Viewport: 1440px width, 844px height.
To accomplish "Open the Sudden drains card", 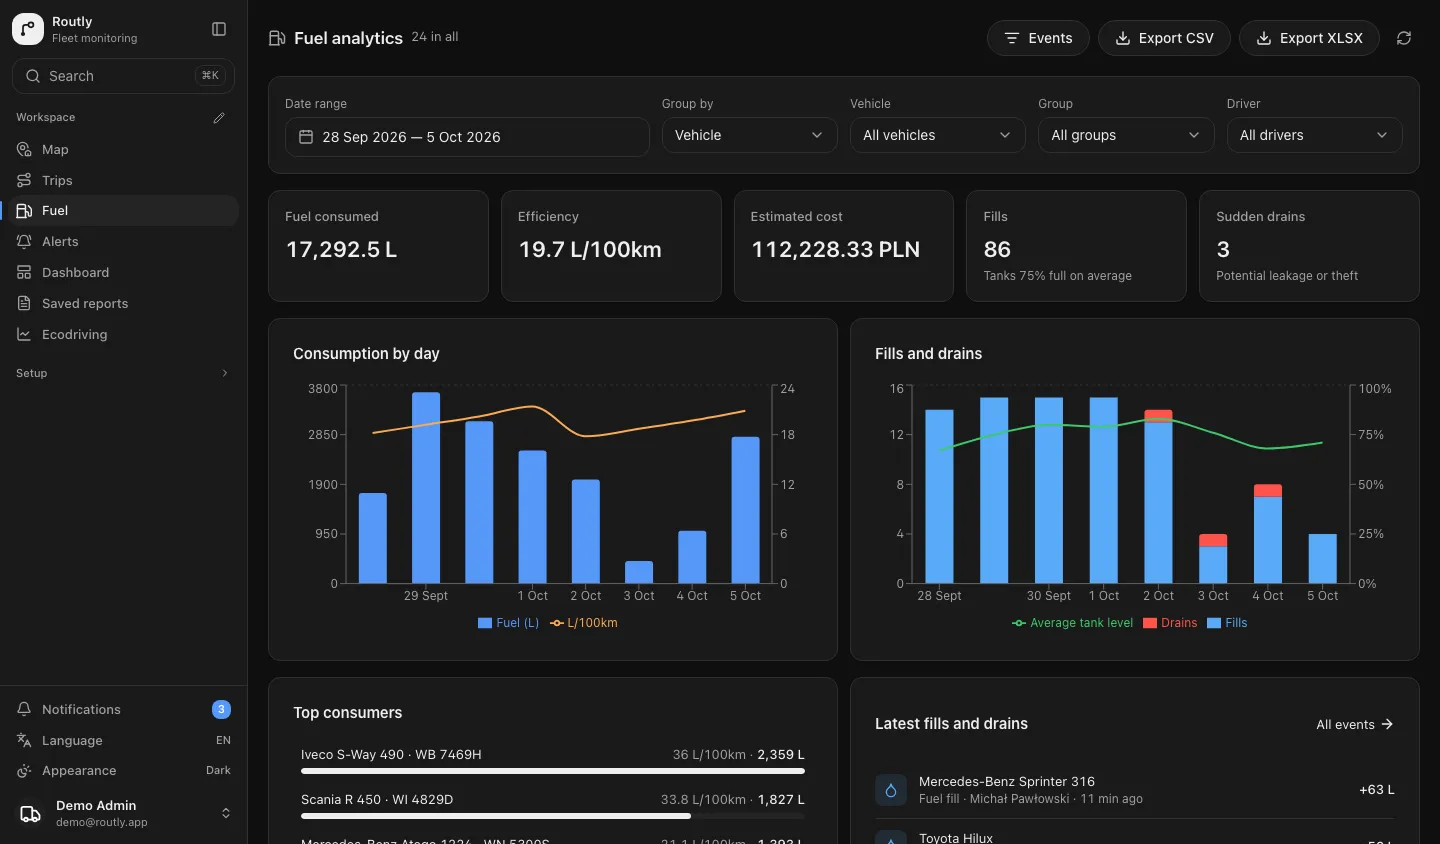I will tap(1309, 246).
